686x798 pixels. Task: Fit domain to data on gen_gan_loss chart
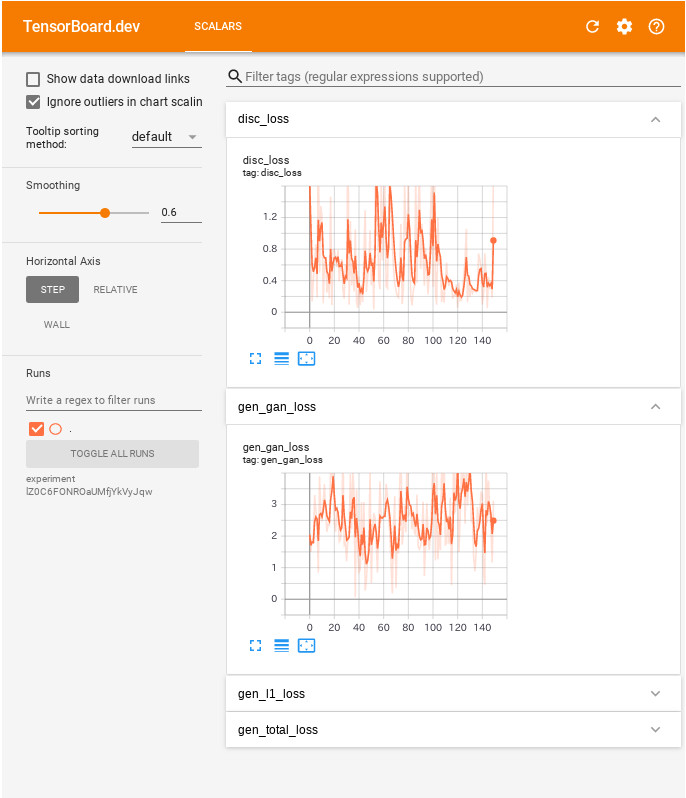[306, 646]
